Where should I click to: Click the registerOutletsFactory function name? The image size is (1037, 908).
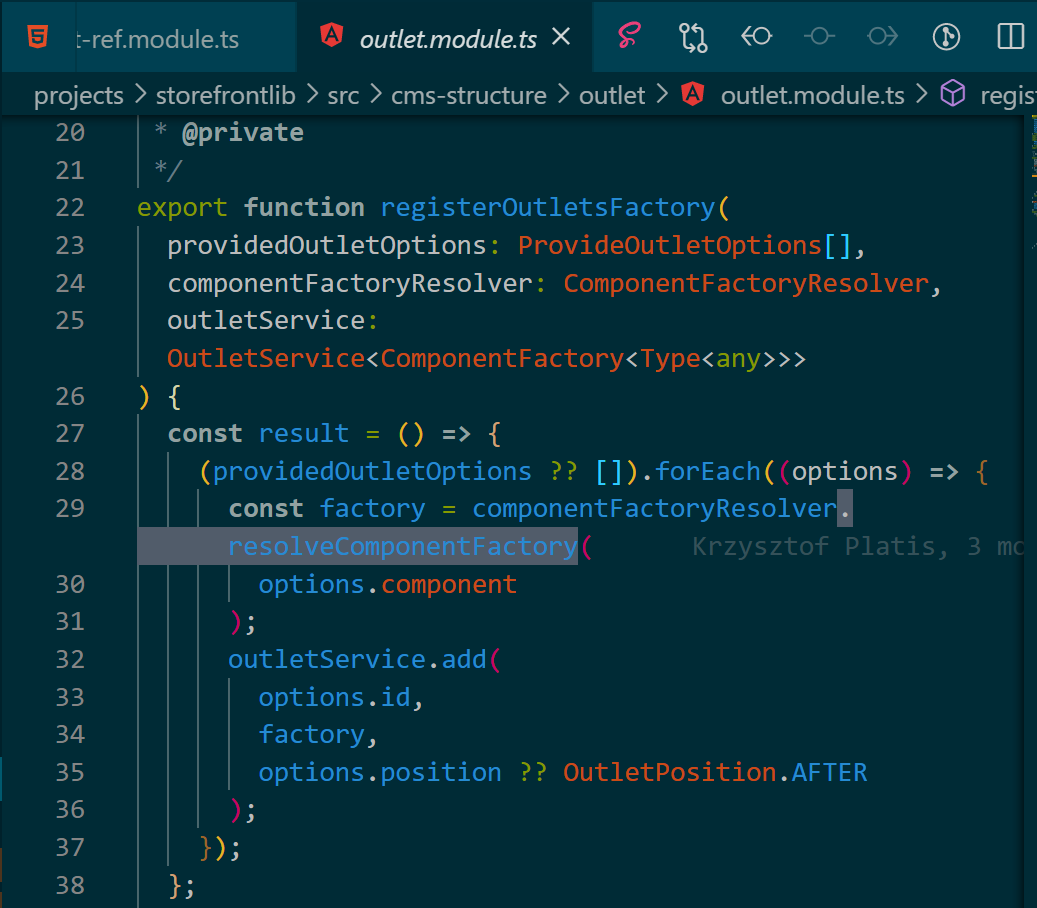point(548,208)
